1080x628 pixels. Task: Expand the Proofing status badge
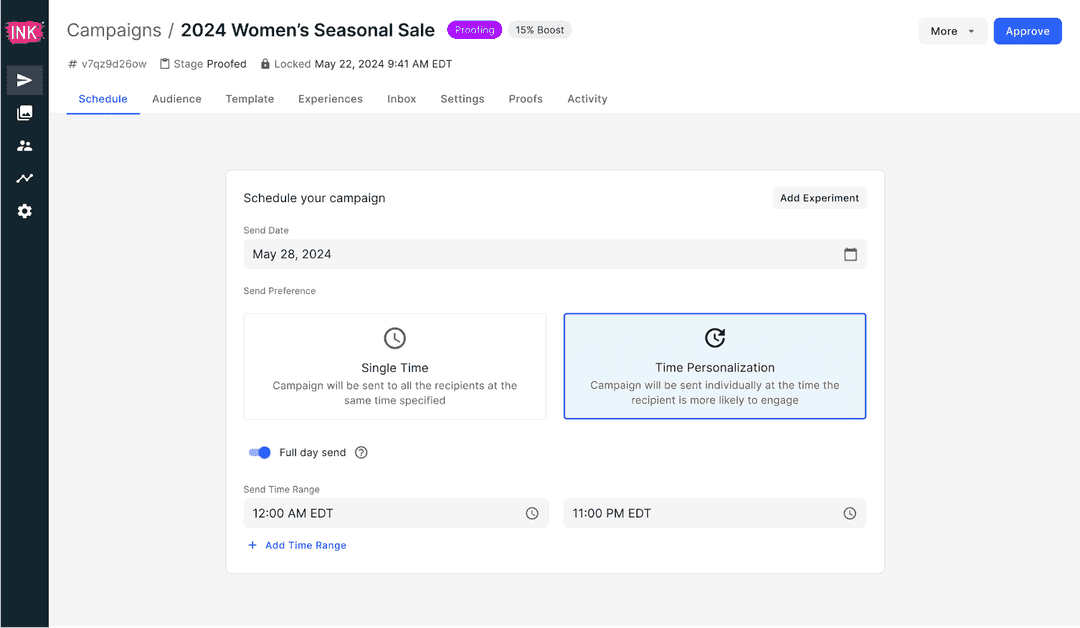(x=474, y=30)
